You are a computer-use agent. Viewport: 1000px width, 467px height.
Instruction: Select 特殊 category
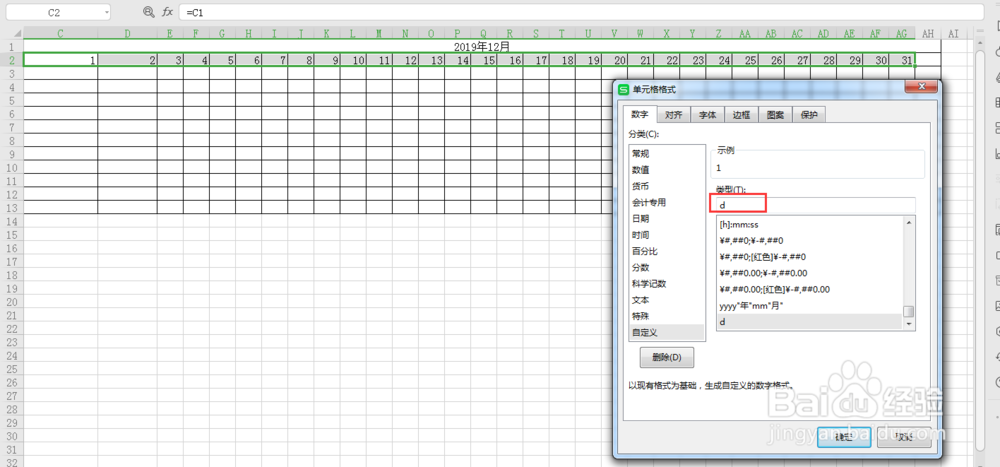(x=666, y=316)
